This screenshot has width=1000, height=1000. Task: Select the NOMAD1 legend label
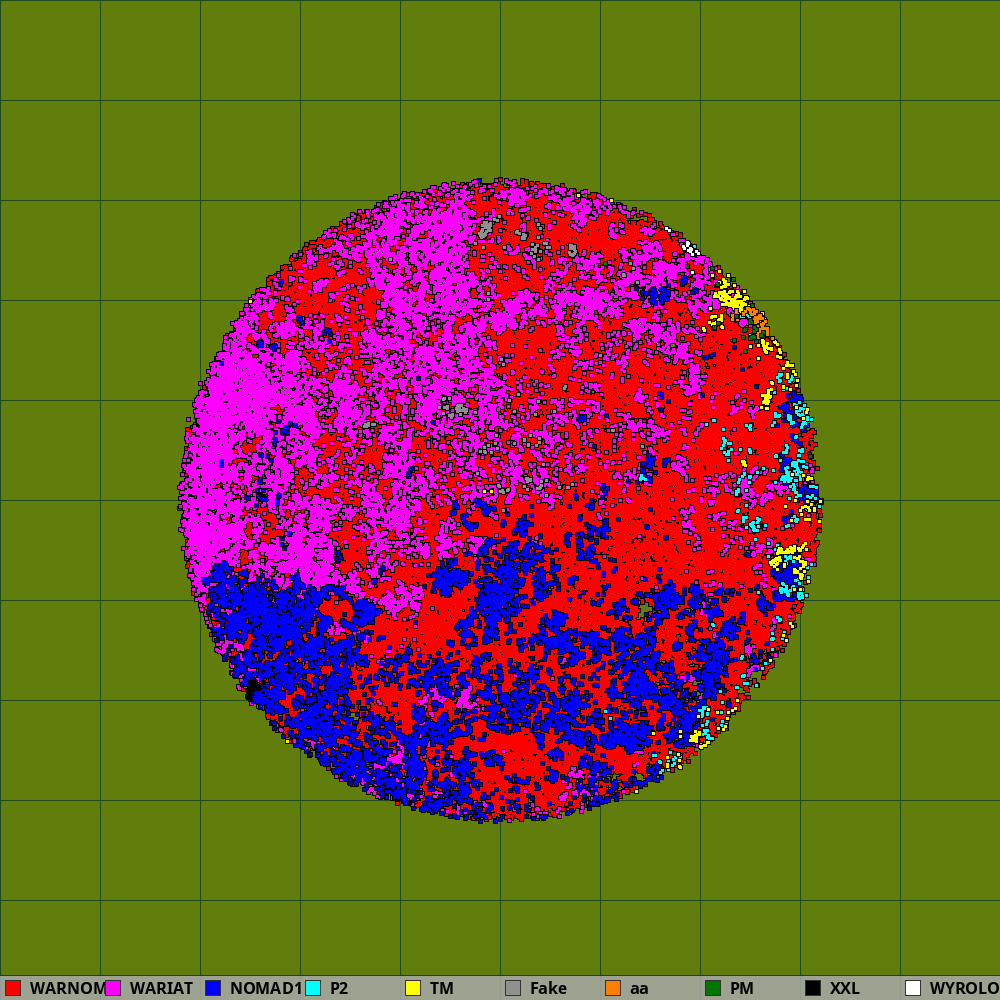266,989
